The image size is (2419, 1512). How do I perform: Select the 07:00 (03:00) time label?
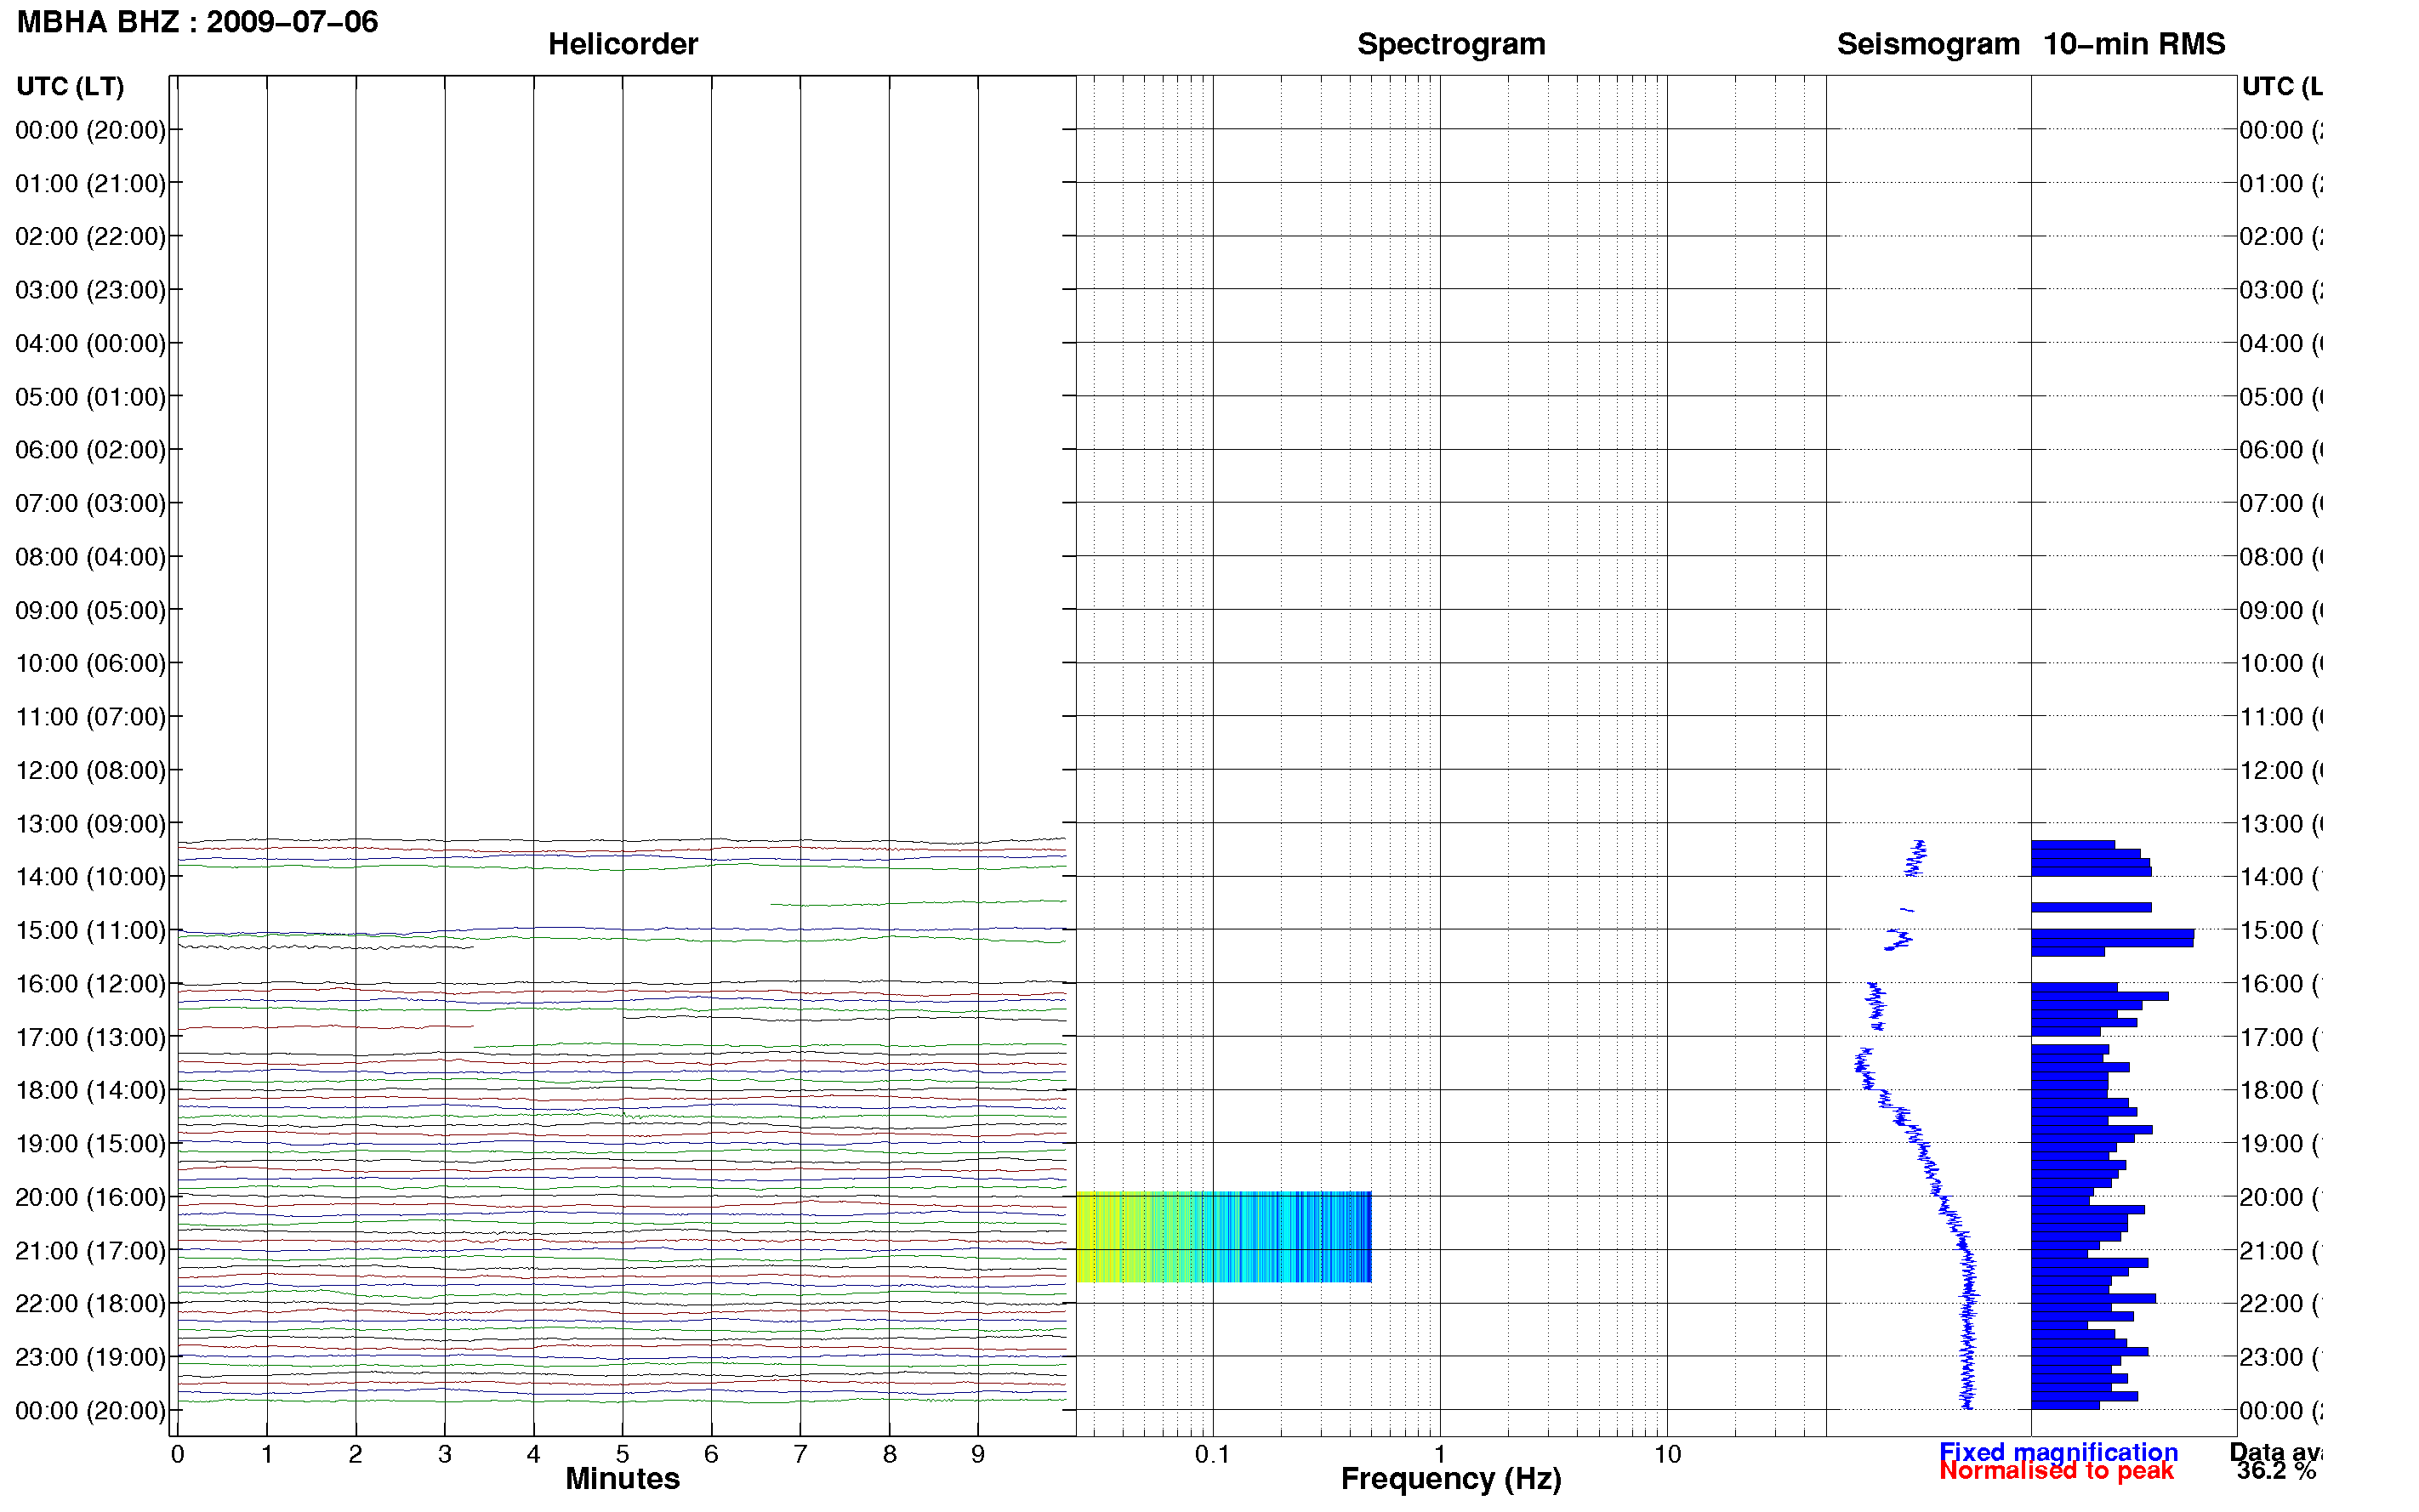pyautogui.click(x=90, y=503)
